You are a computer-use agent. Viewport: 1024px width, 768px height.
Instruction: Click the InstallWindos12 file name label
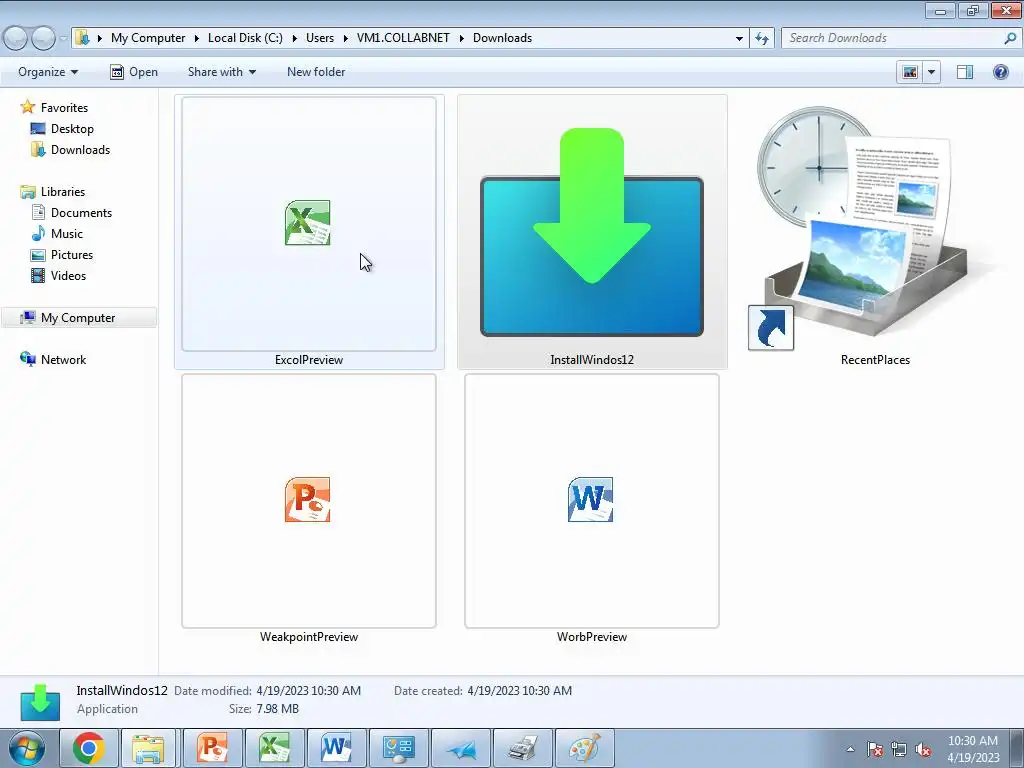tap(592, 360)
